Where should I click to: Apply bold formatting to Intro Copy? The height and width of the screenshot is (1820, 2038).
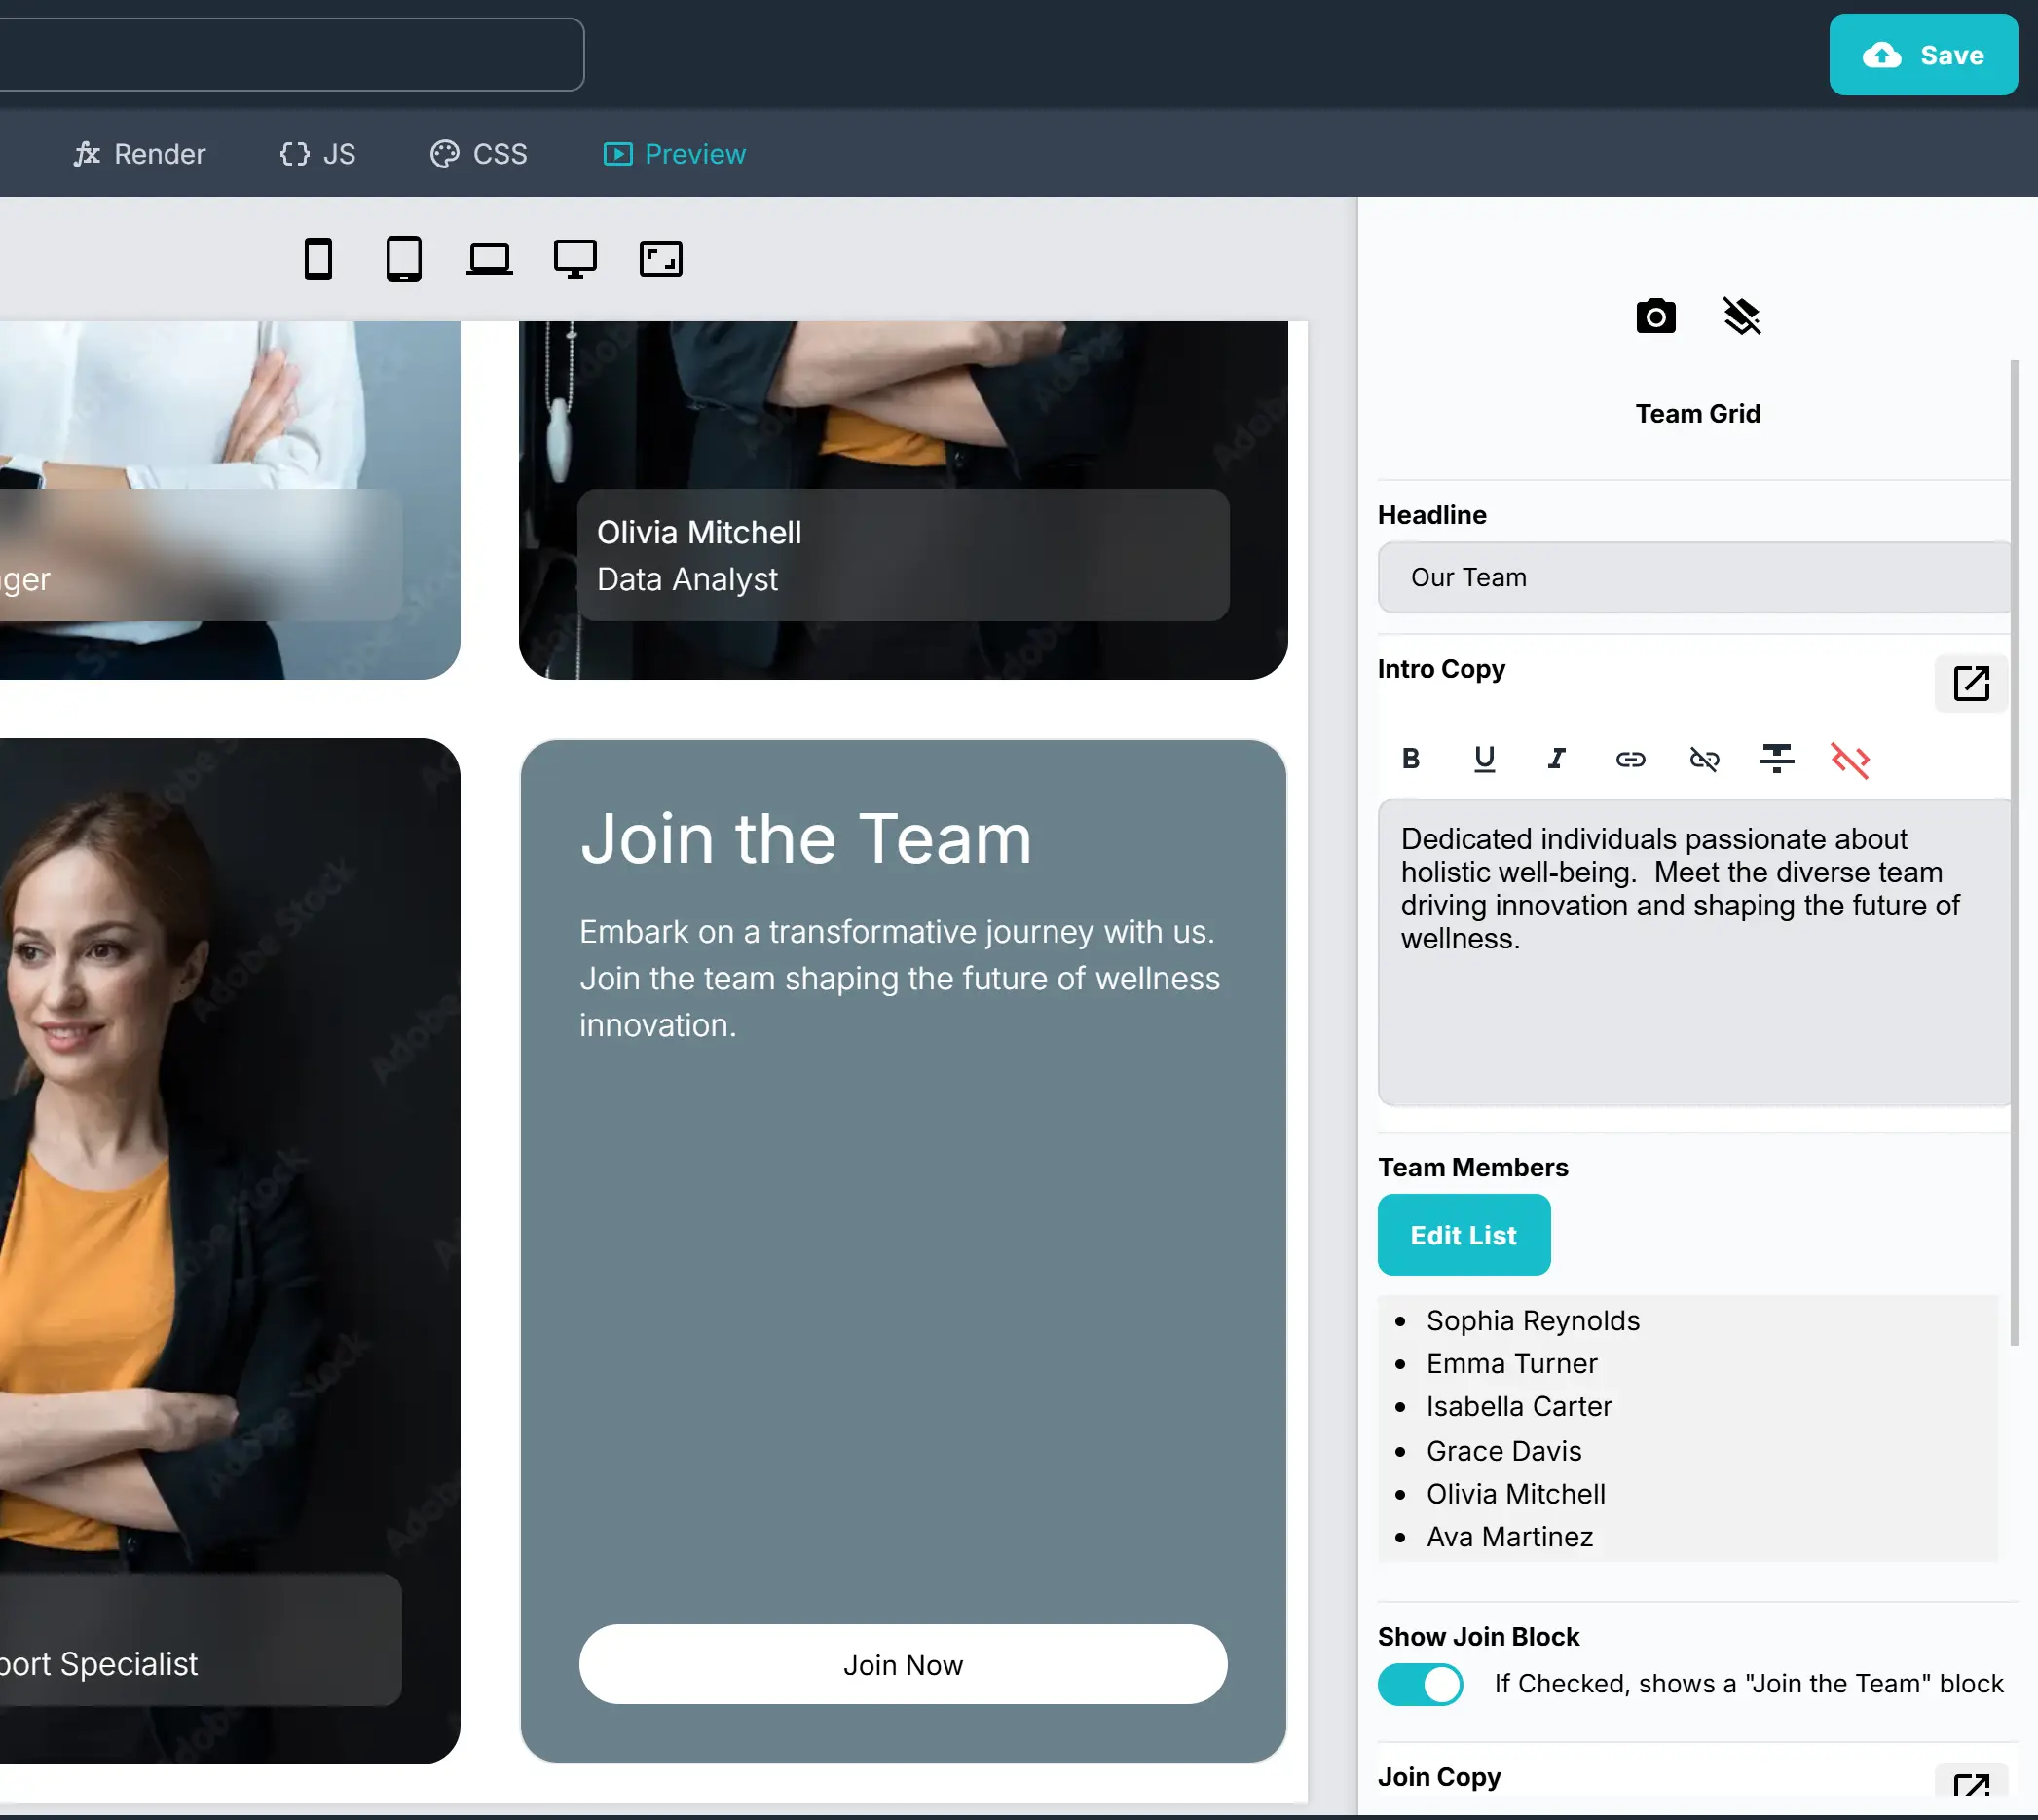pos(1411,758)
